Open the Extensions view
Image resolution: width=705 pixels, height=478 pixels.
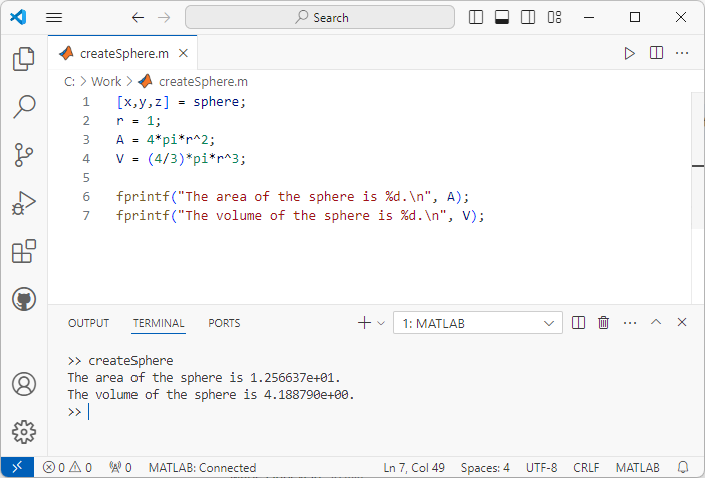click(x=24, y=251)
